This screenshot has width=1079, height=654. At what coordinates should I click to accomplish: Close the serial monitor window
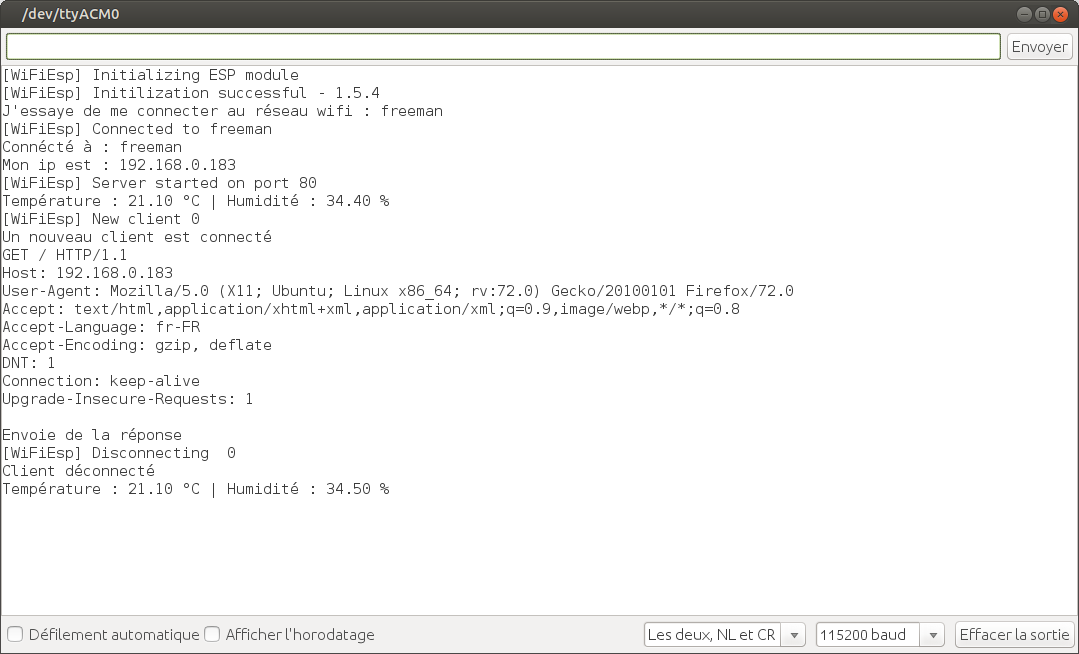pyautogui.click(x=1061, y=14)
